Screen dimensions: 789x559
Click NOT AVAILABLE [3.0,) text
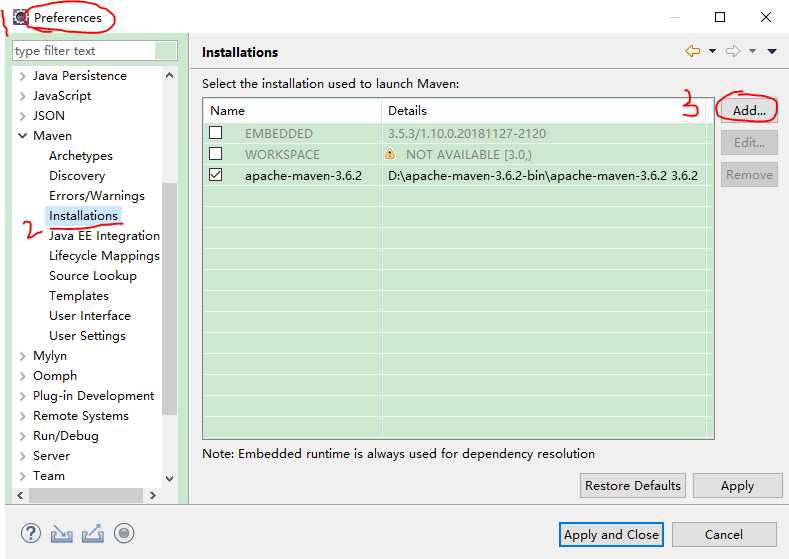point(469,154)
